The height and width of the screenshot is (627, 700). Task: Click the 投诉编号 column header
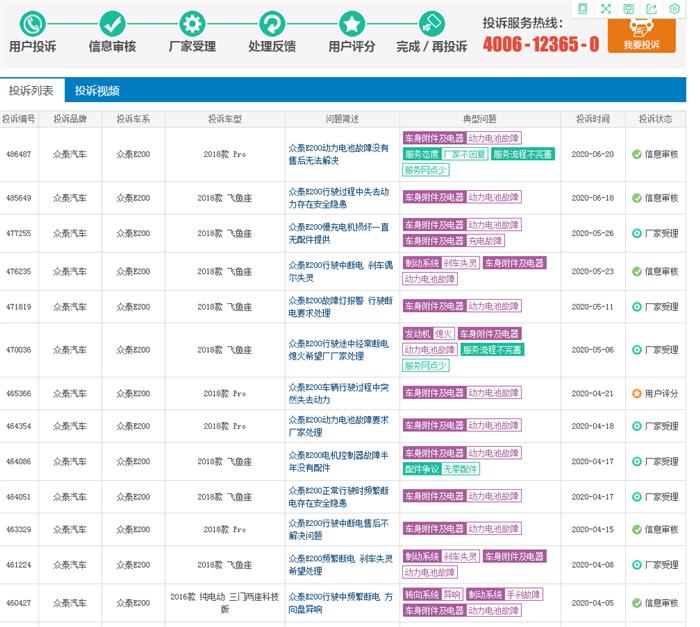[19, 119]
